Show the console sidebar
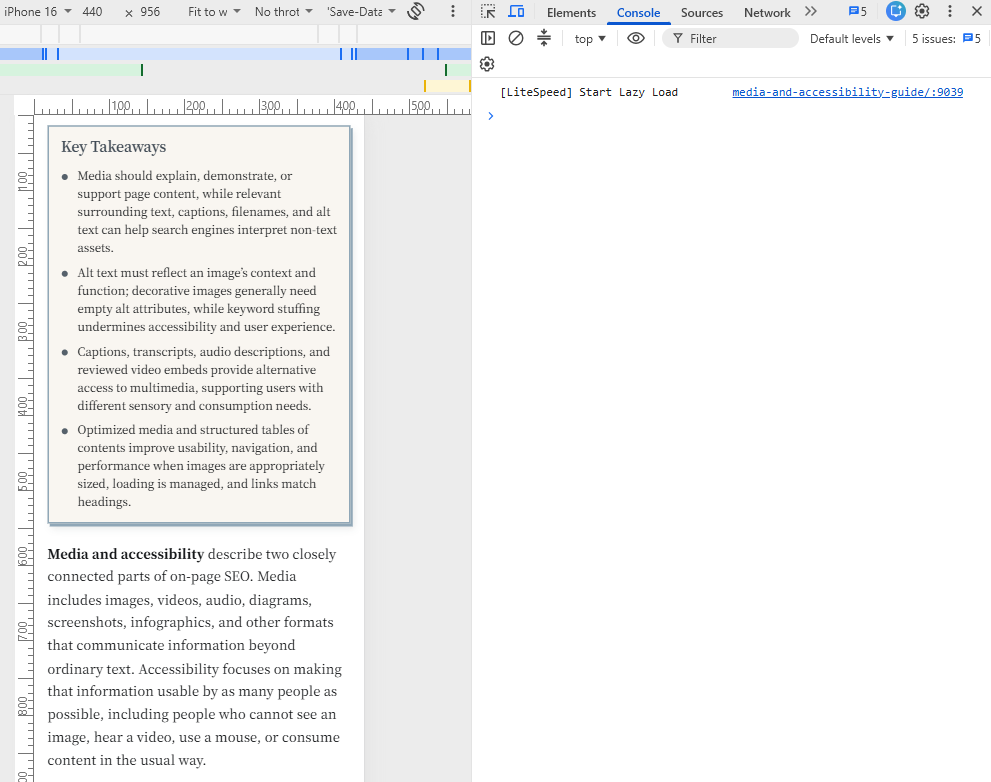The width and height of the screenshot is (991, 782). point(488,39)
